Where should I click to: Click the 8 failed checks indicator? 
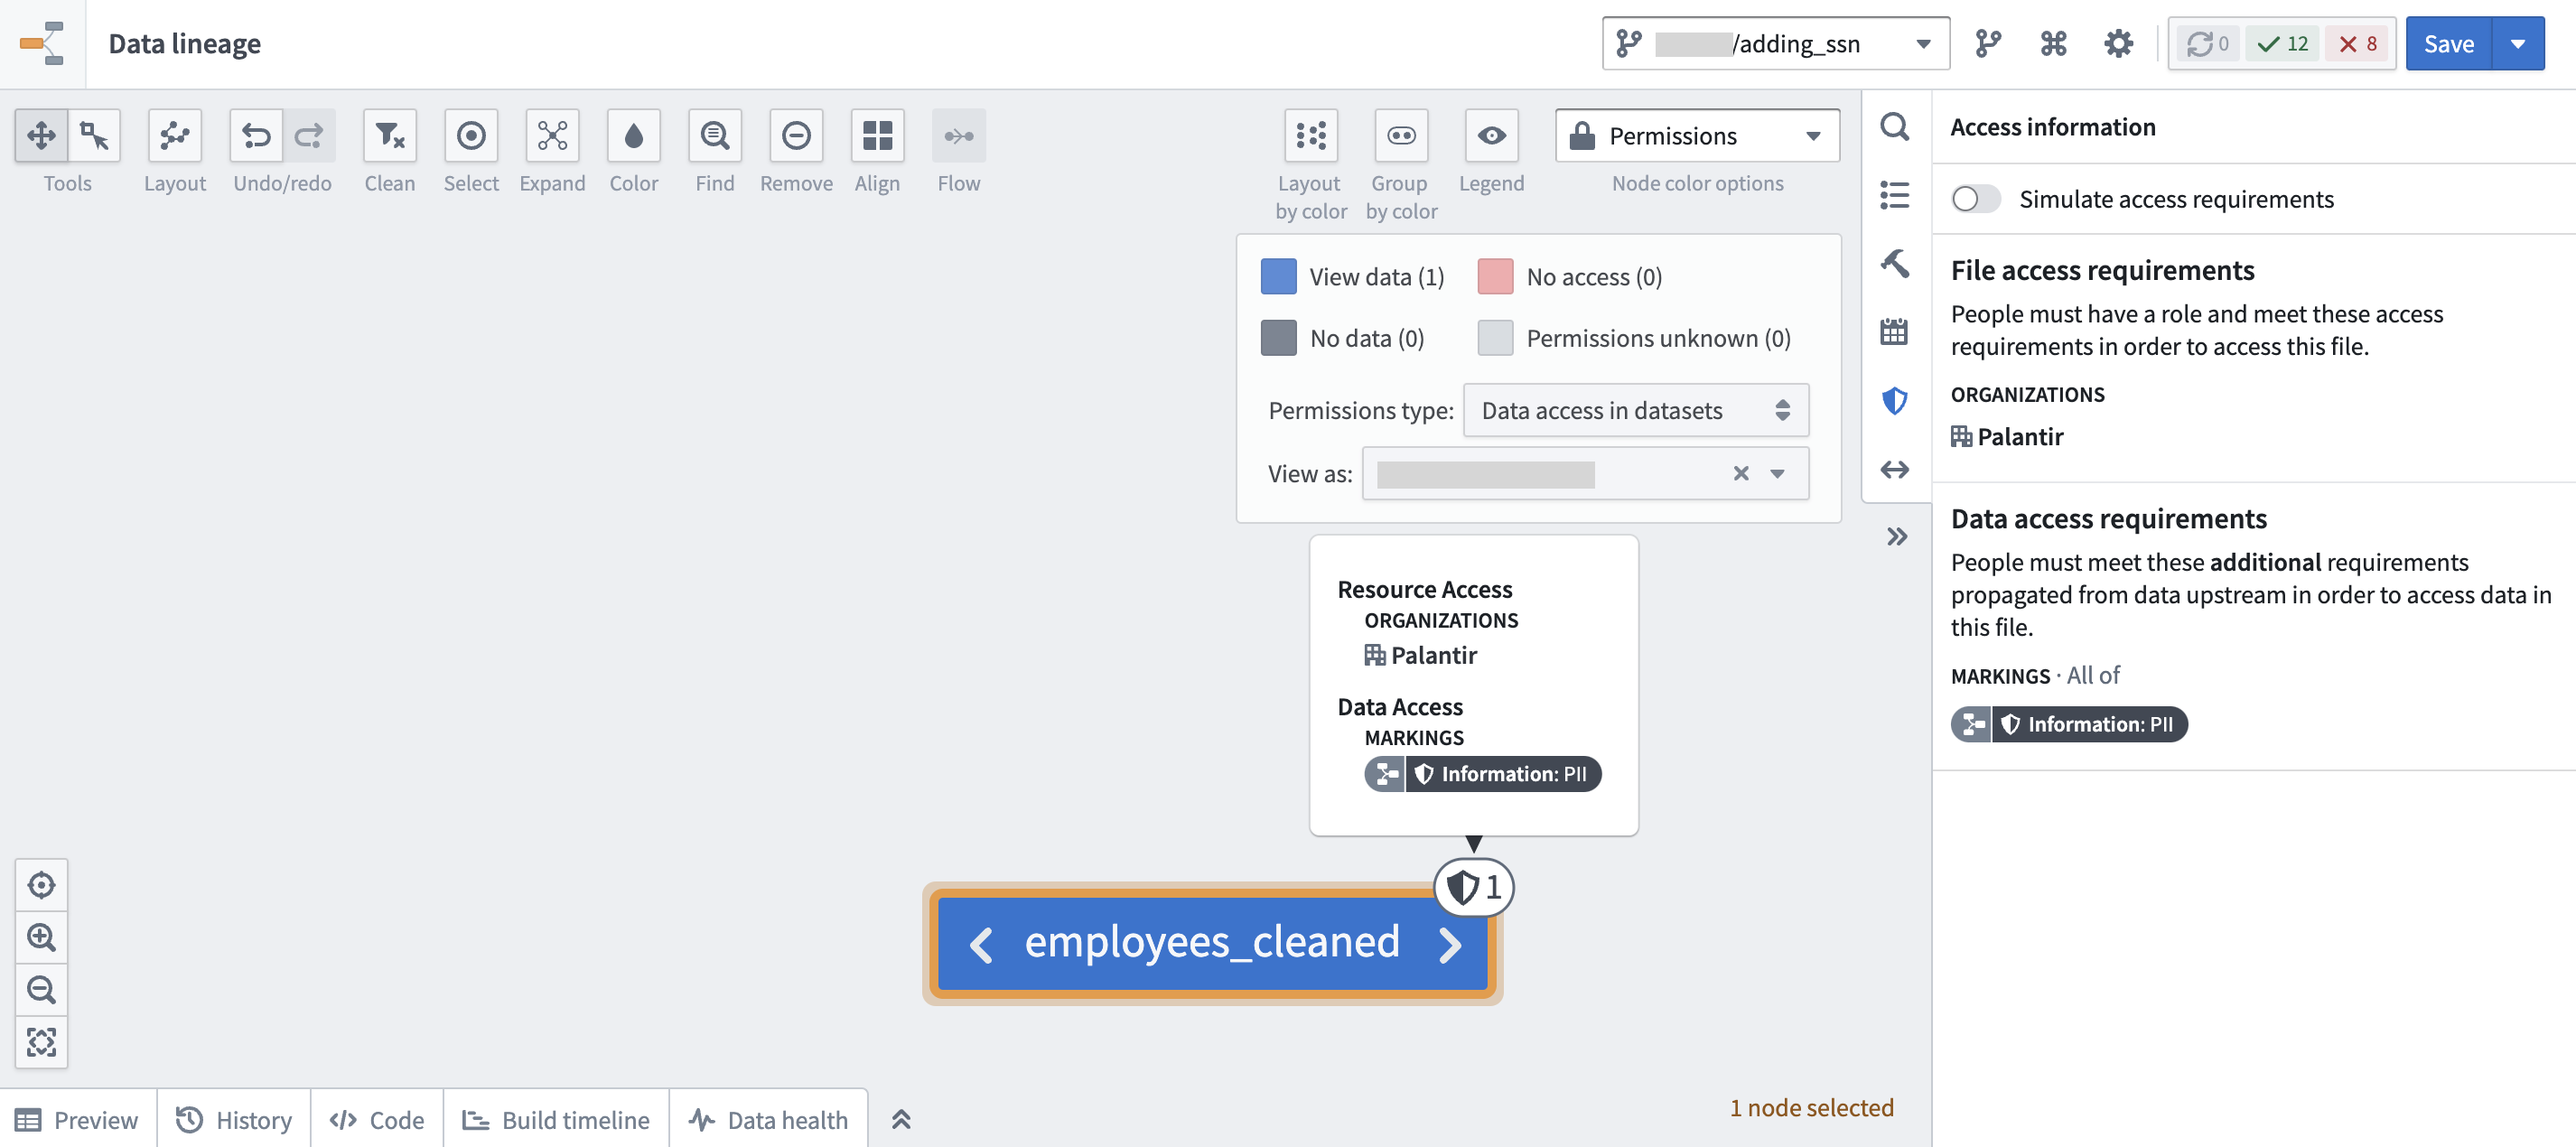2357,43
